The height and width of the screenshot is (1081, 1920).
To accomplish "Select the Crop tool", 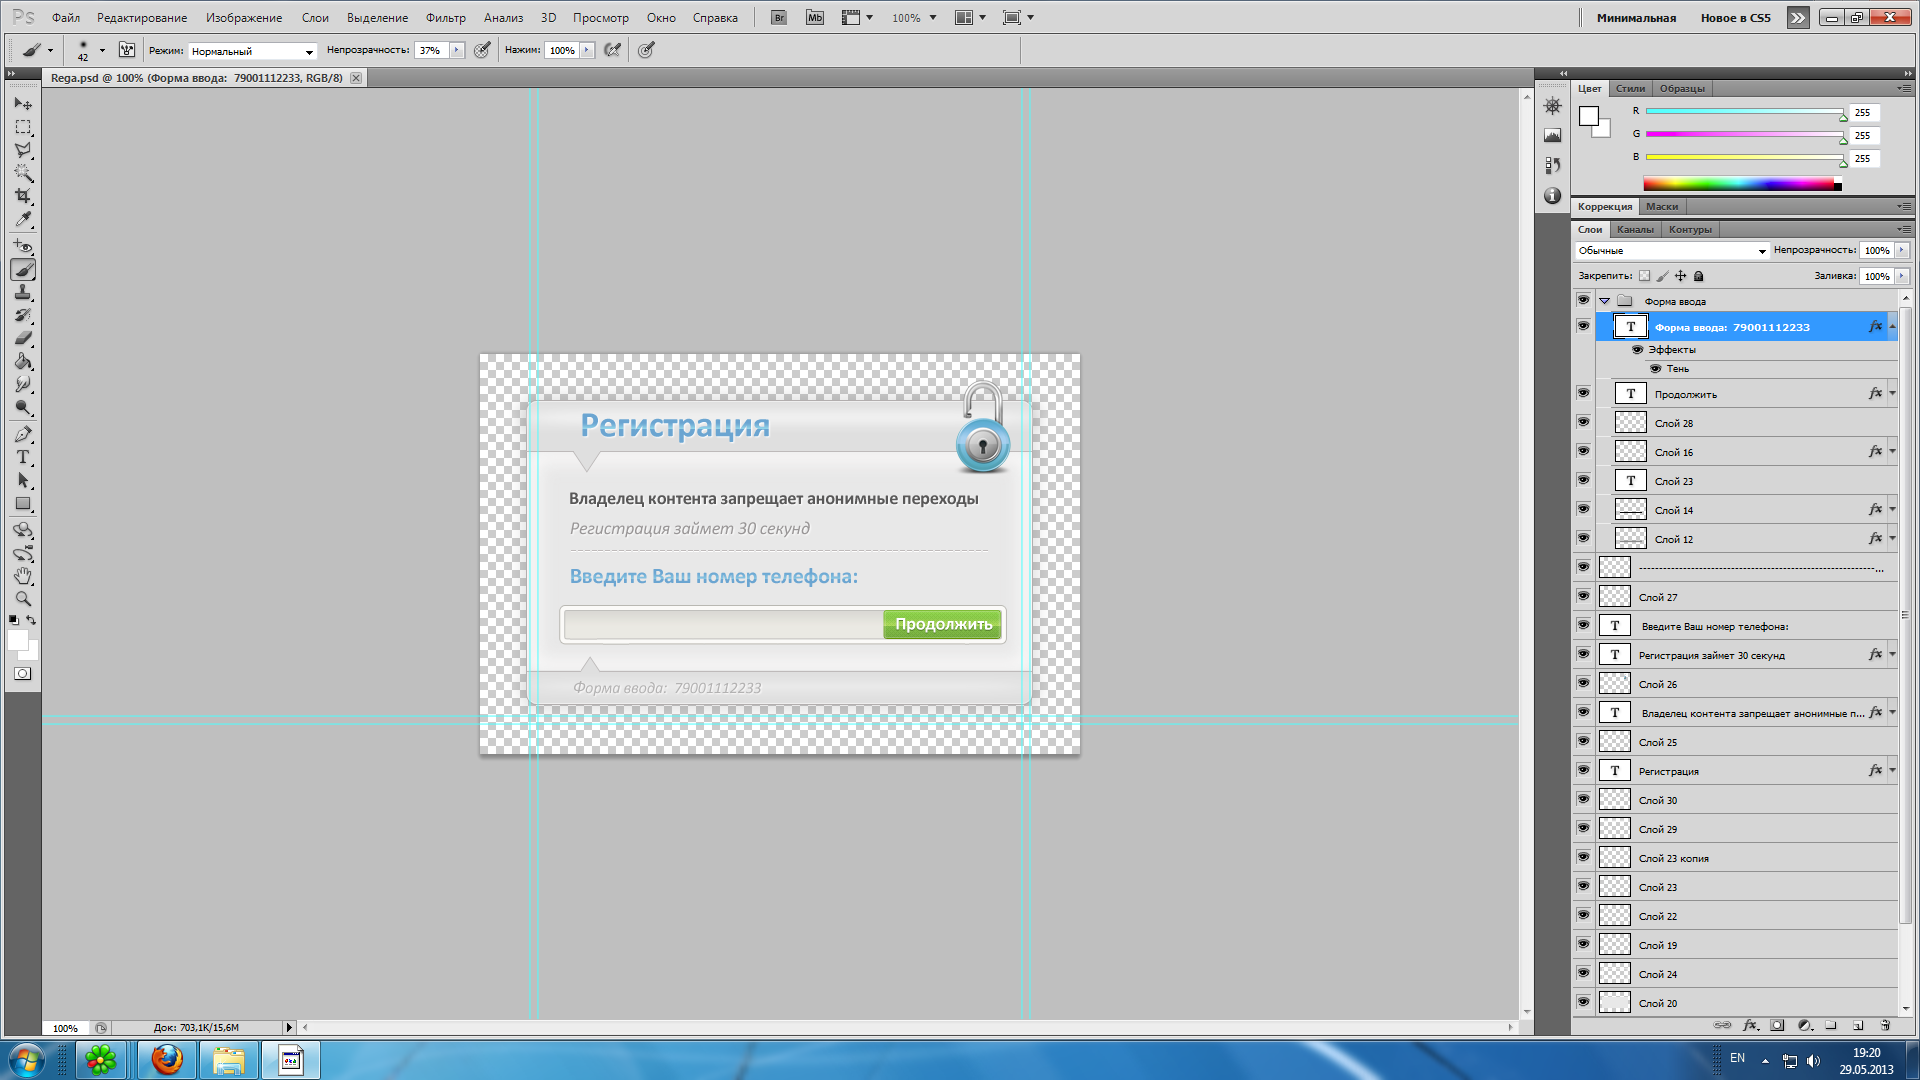I will pyautogui.click(x=23, y=196).
